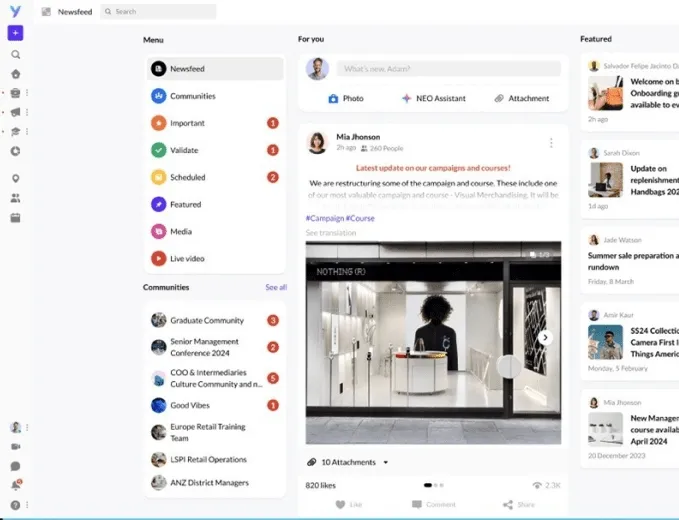Go to home icon in left sidebar
The width and height of the screenshot is (679, 520).
click(x=16, y=74)
